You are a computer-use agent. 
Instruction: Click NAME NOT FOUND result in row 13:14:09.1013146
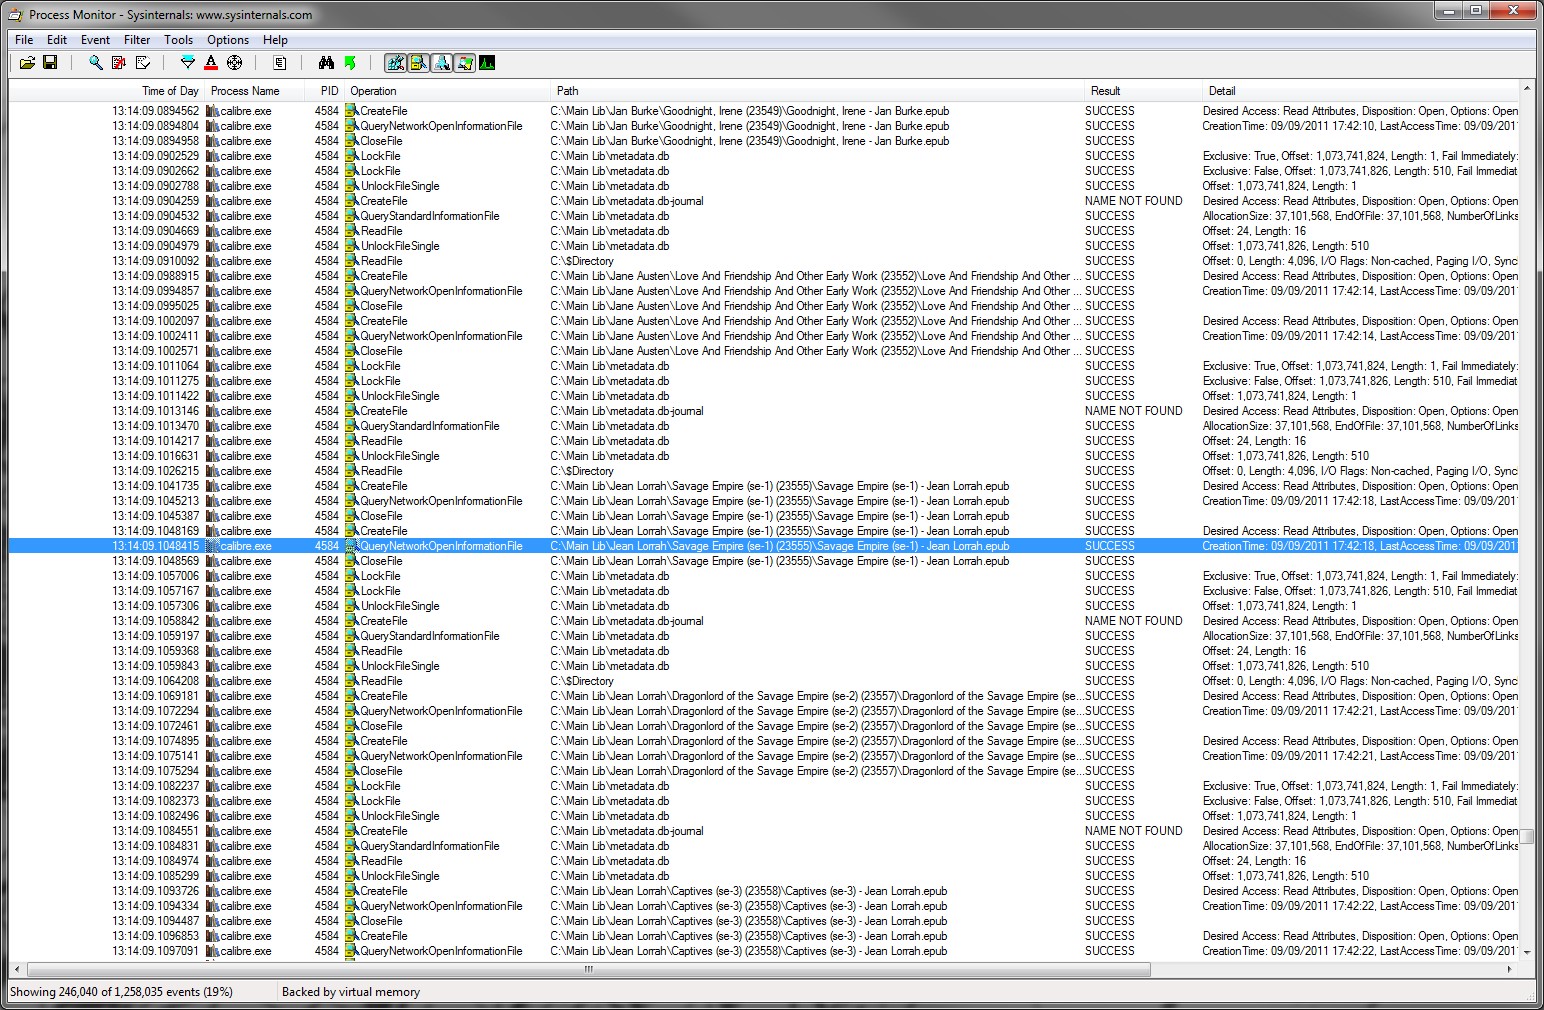[x=1133, y=411]
